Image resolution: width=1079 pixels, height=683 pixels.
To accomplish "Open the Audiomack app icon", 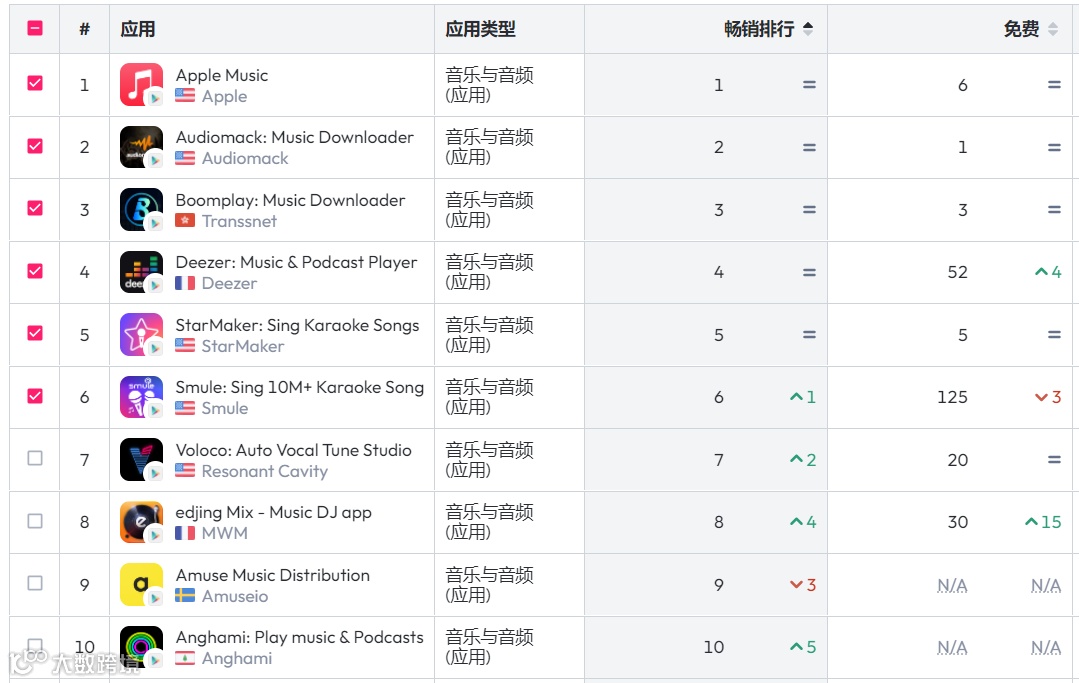I will 141,147.
